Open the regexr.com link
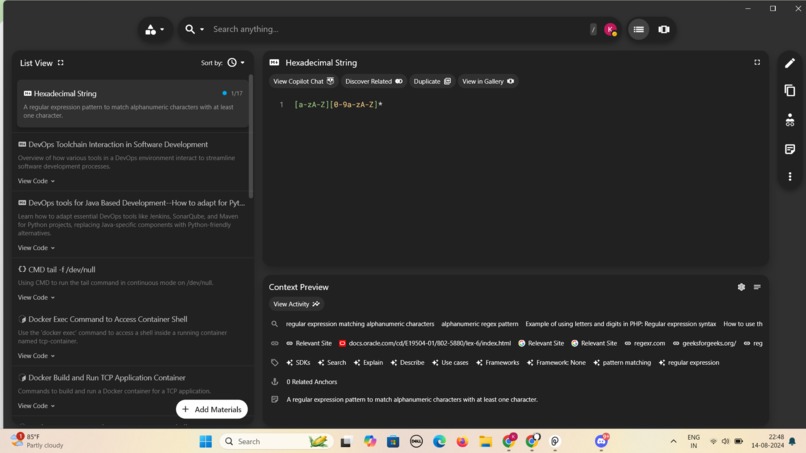Screen dimensions: 806x453 tap(645, 343)
